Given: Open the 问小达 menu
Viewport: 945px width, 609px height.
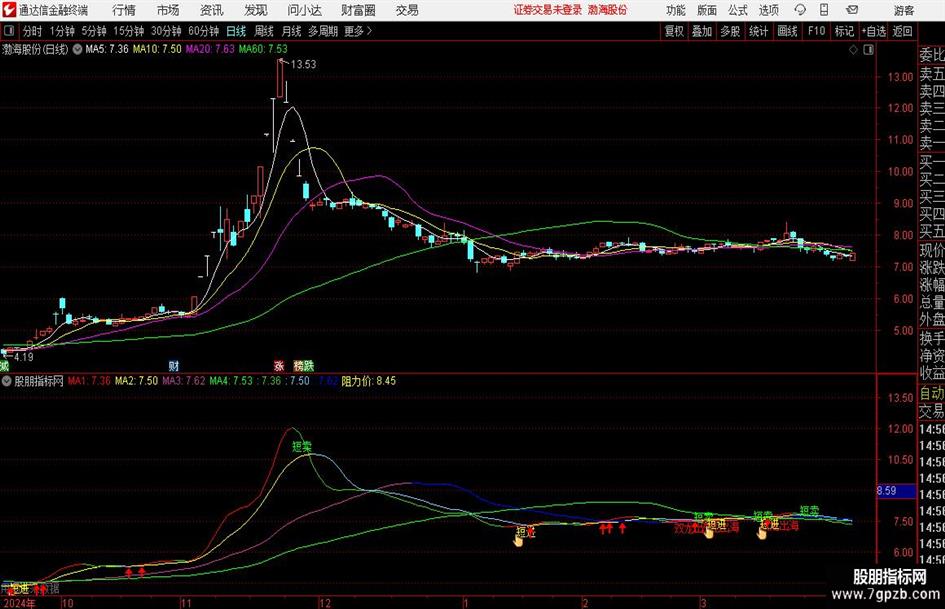Looking at the screenshot, I should [x=304, y=10].
